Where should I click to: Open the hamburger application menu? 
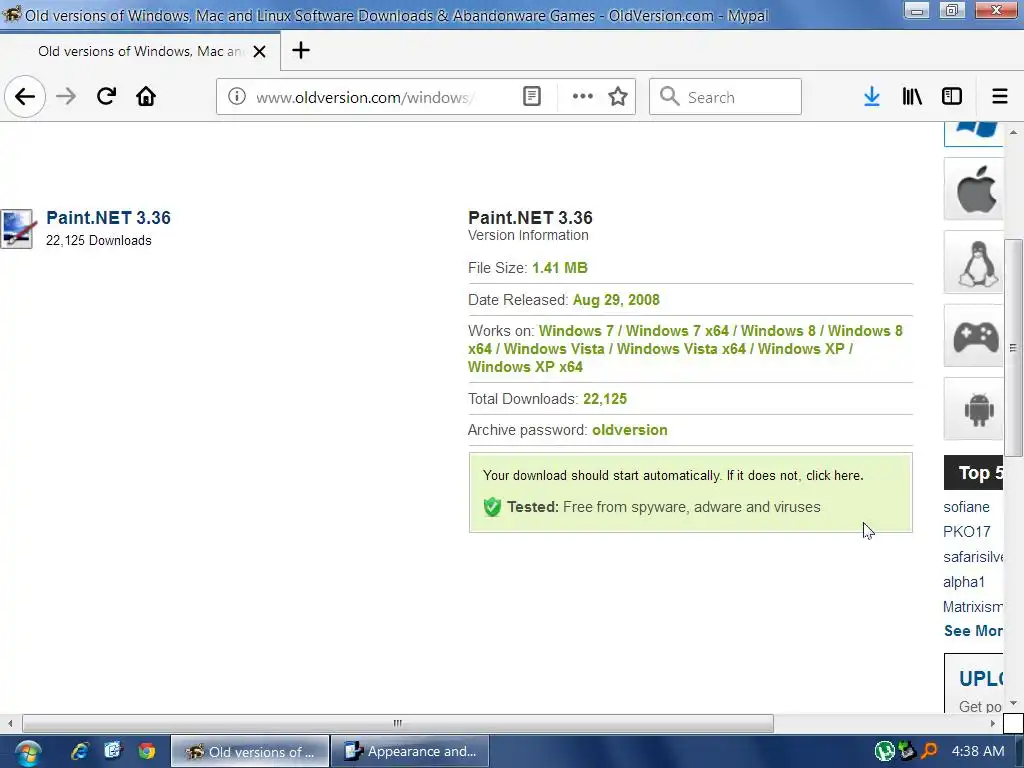tap(999, 97)
